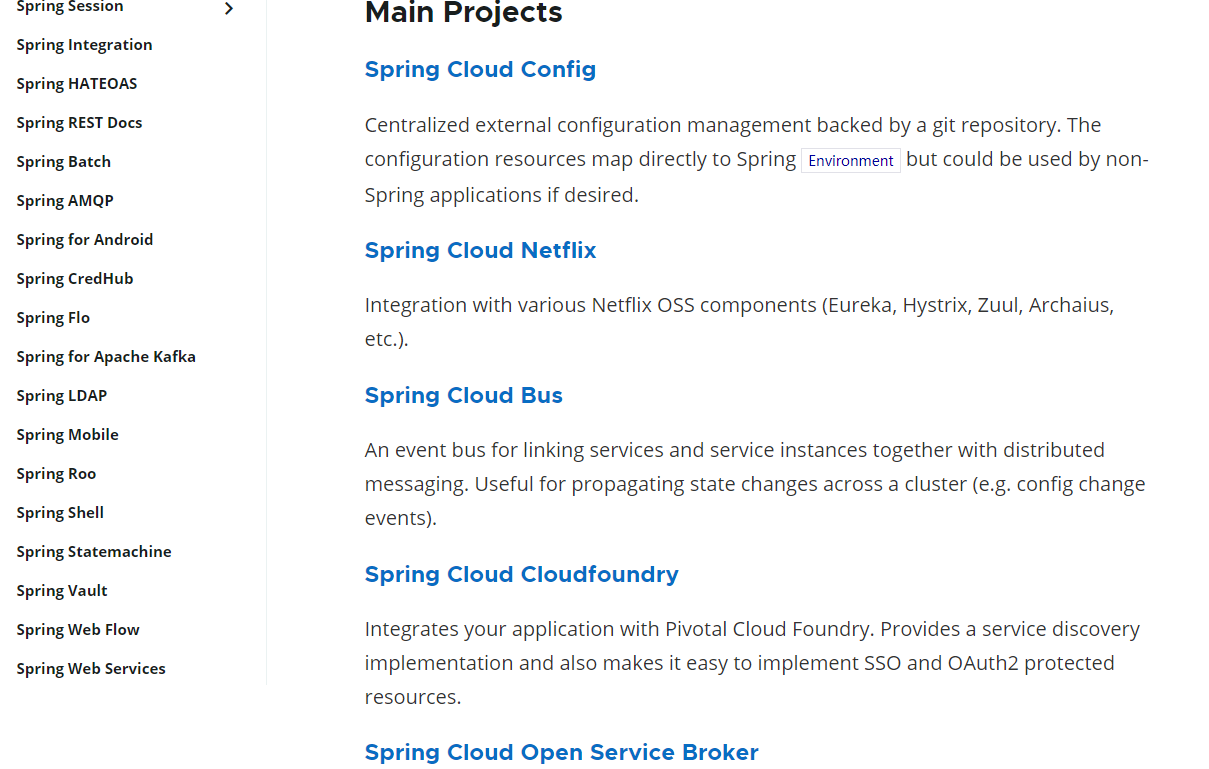Open Spring Session in the sidebar
This screenshot has width=1209, height=769.
[70, 7]
